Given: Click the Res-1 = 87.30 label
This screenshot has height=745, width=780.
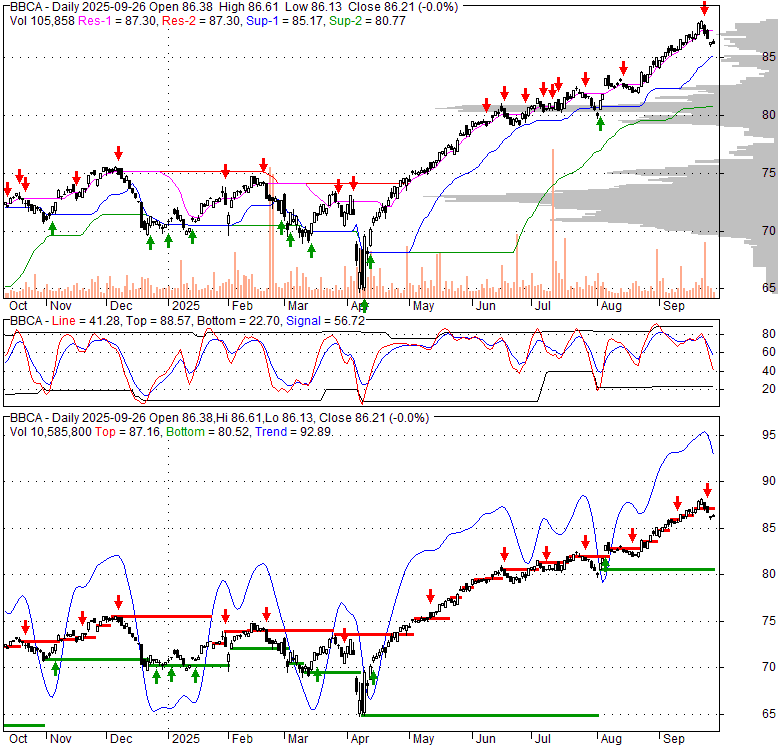Looking at the screenshot, I should coord(117,21).
